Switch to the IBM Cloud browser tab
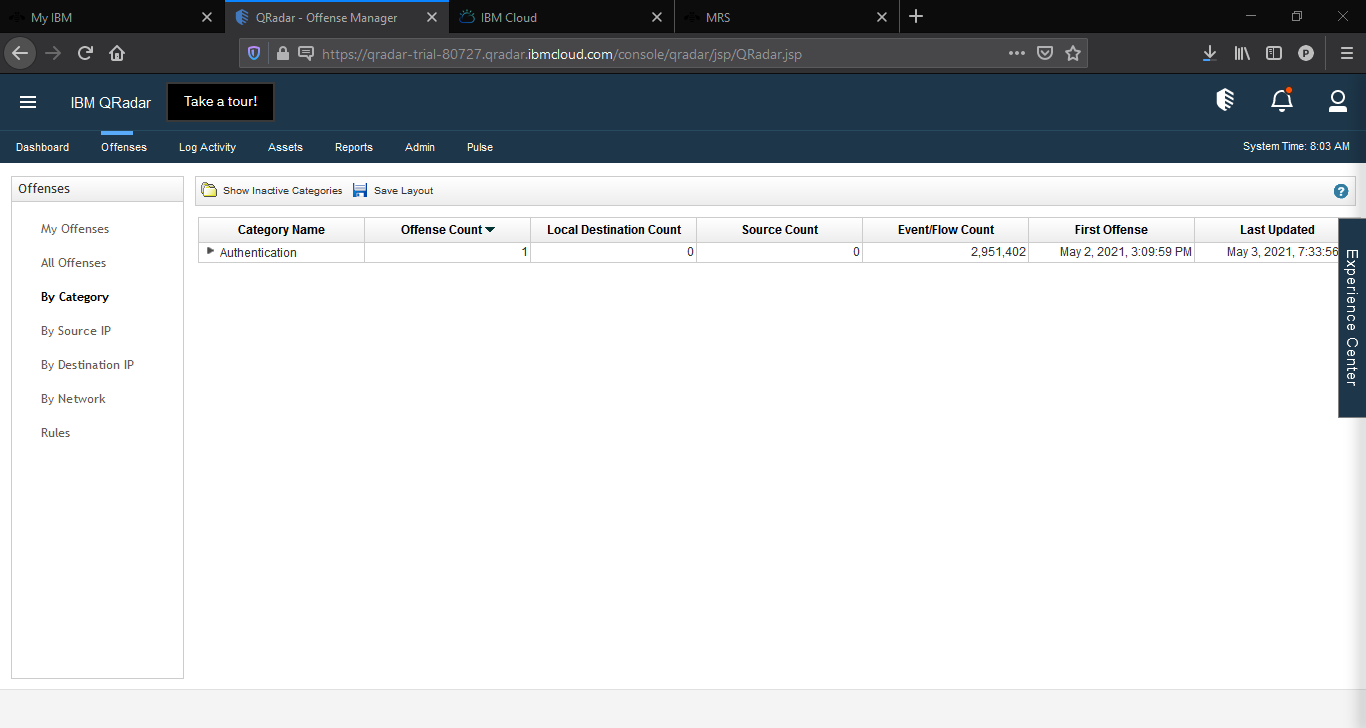 pos(562,17)
